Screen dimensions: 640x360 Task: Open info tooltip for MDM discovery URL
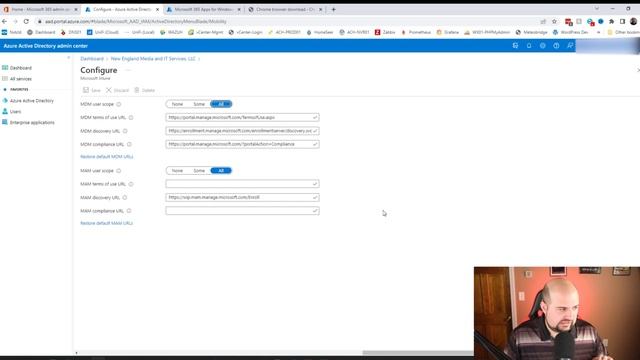125,131
